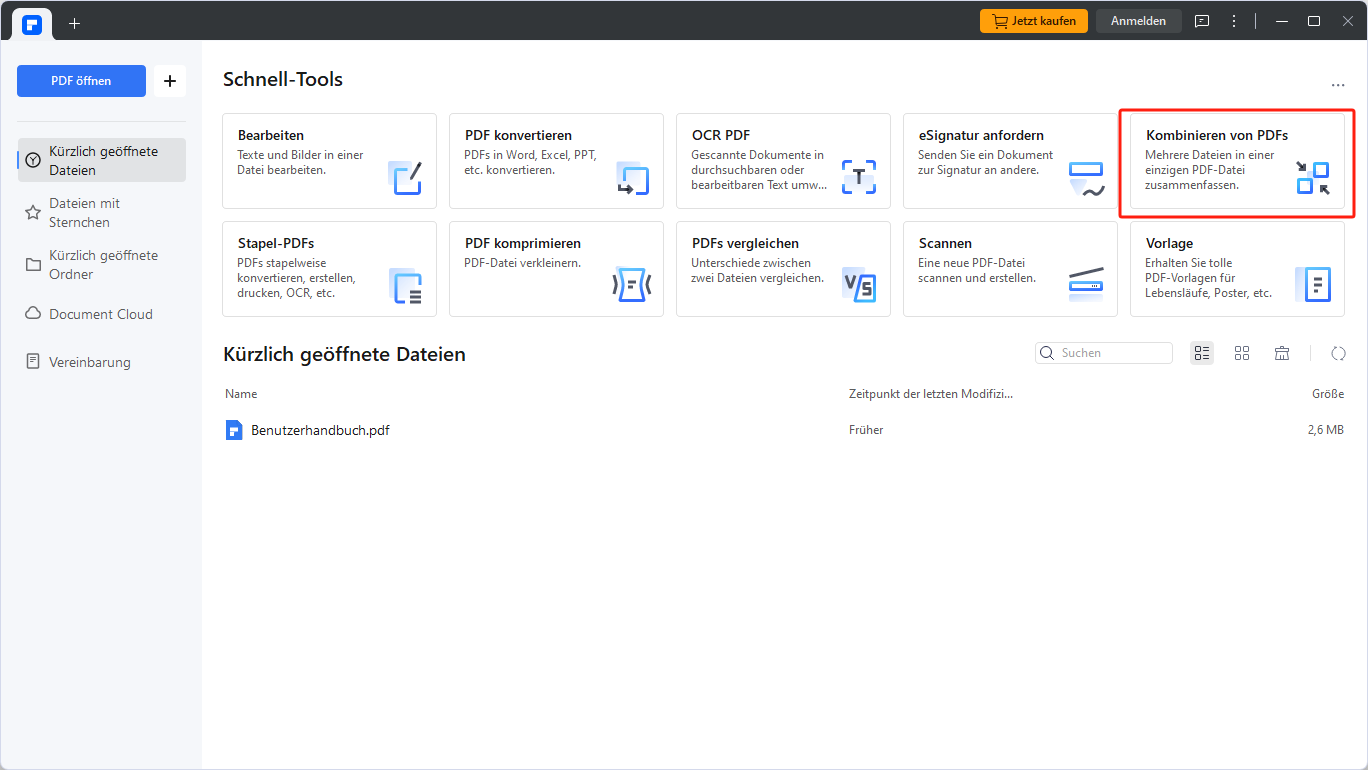Click the Scannen title
This screenshot has height=770, width=1368.
tap(945, 243)
